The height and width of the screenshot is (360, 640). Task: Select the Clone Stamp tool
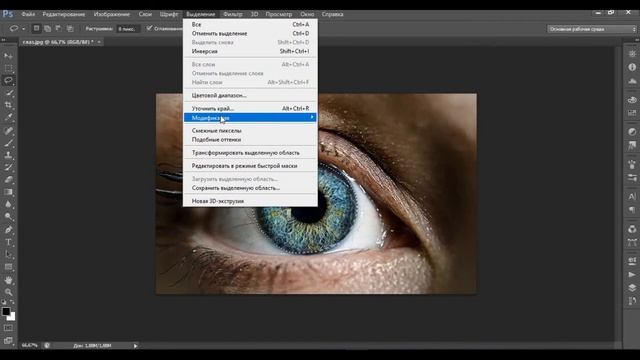pos(8,155)
